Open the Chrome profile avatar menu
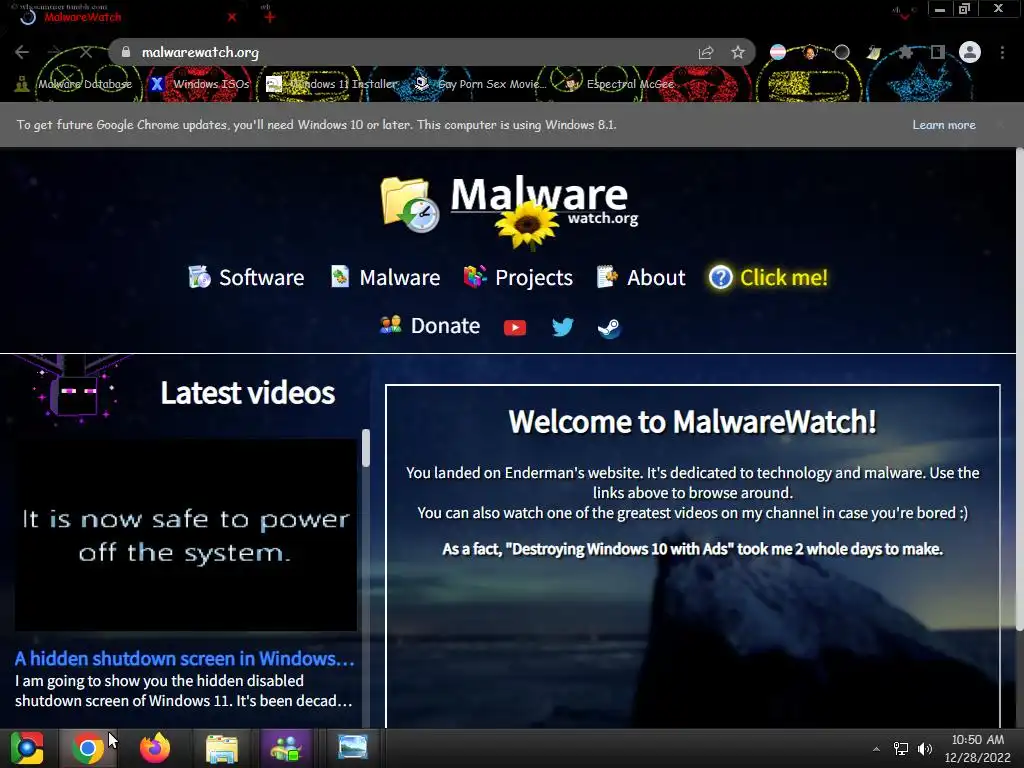 point(970,52)
